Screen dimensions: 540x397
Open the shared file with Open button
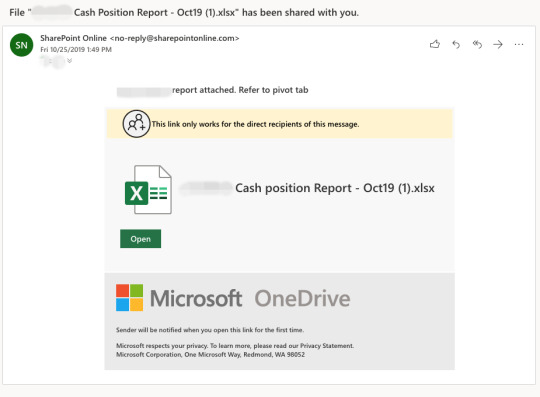click(x=141, y=239)
